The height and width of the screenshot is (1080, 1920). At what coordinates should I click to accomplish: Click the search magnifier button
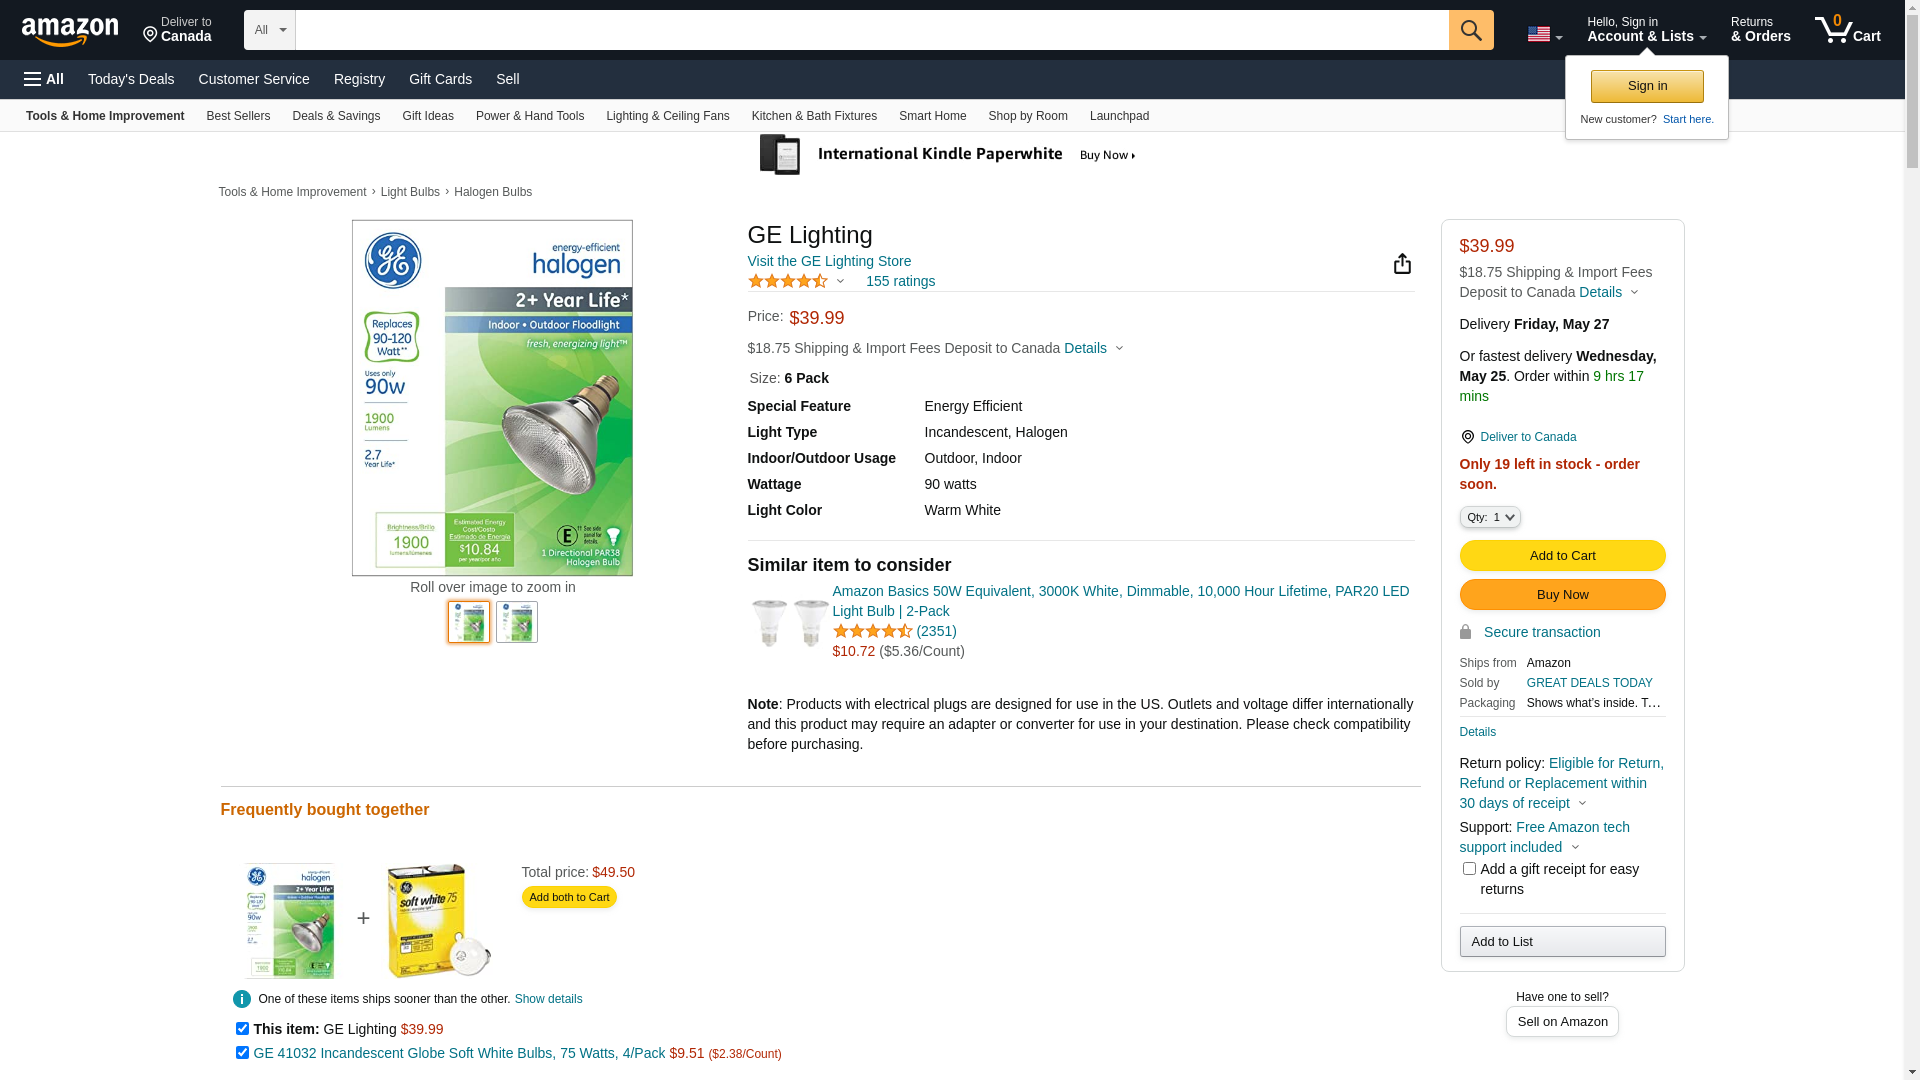(1470, 30)
